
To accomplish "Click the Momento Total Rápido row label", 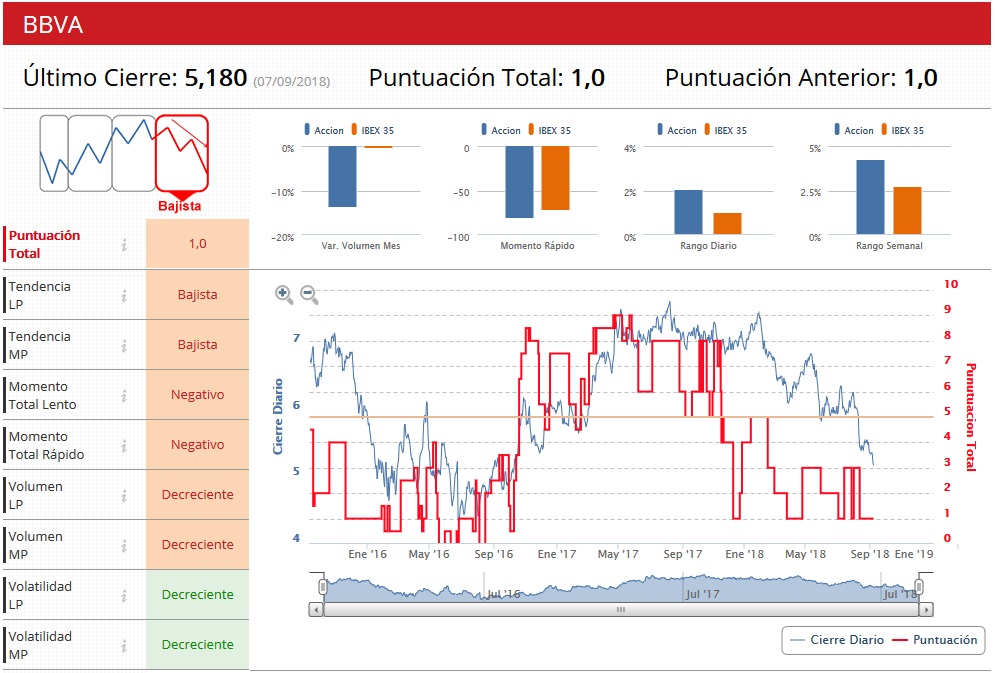I will pos(46,445).
